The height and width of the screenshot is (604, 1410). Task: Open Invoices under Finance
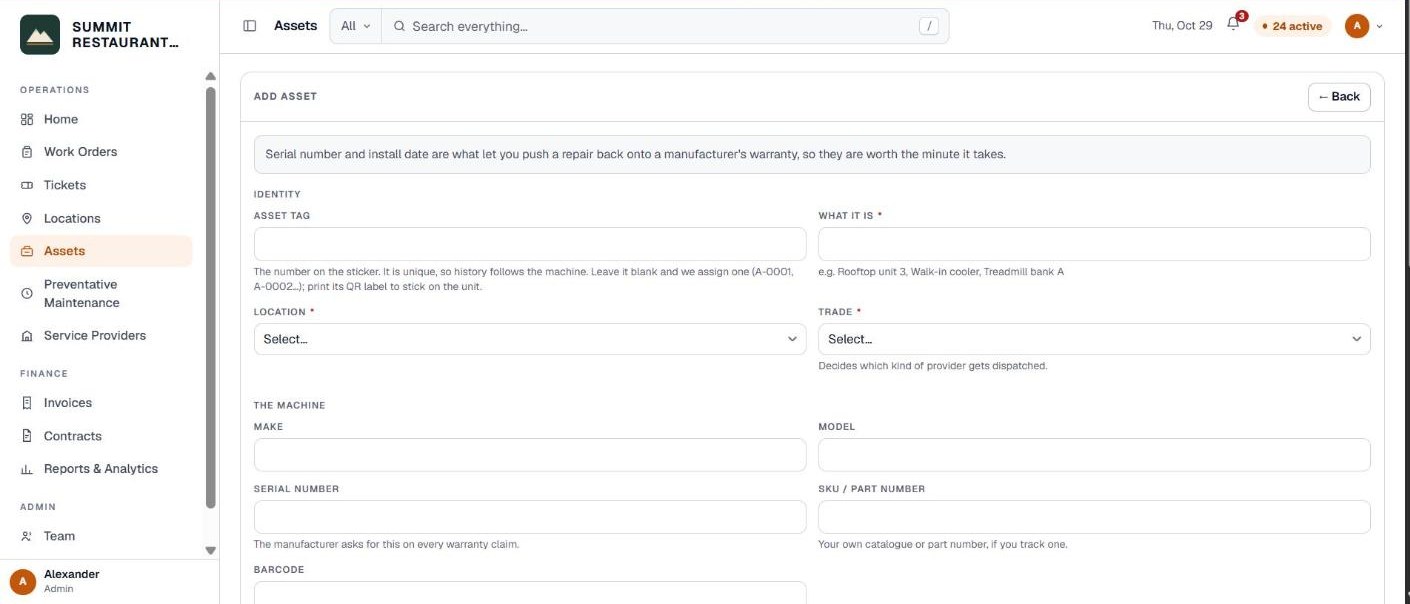tap(101, 403)
